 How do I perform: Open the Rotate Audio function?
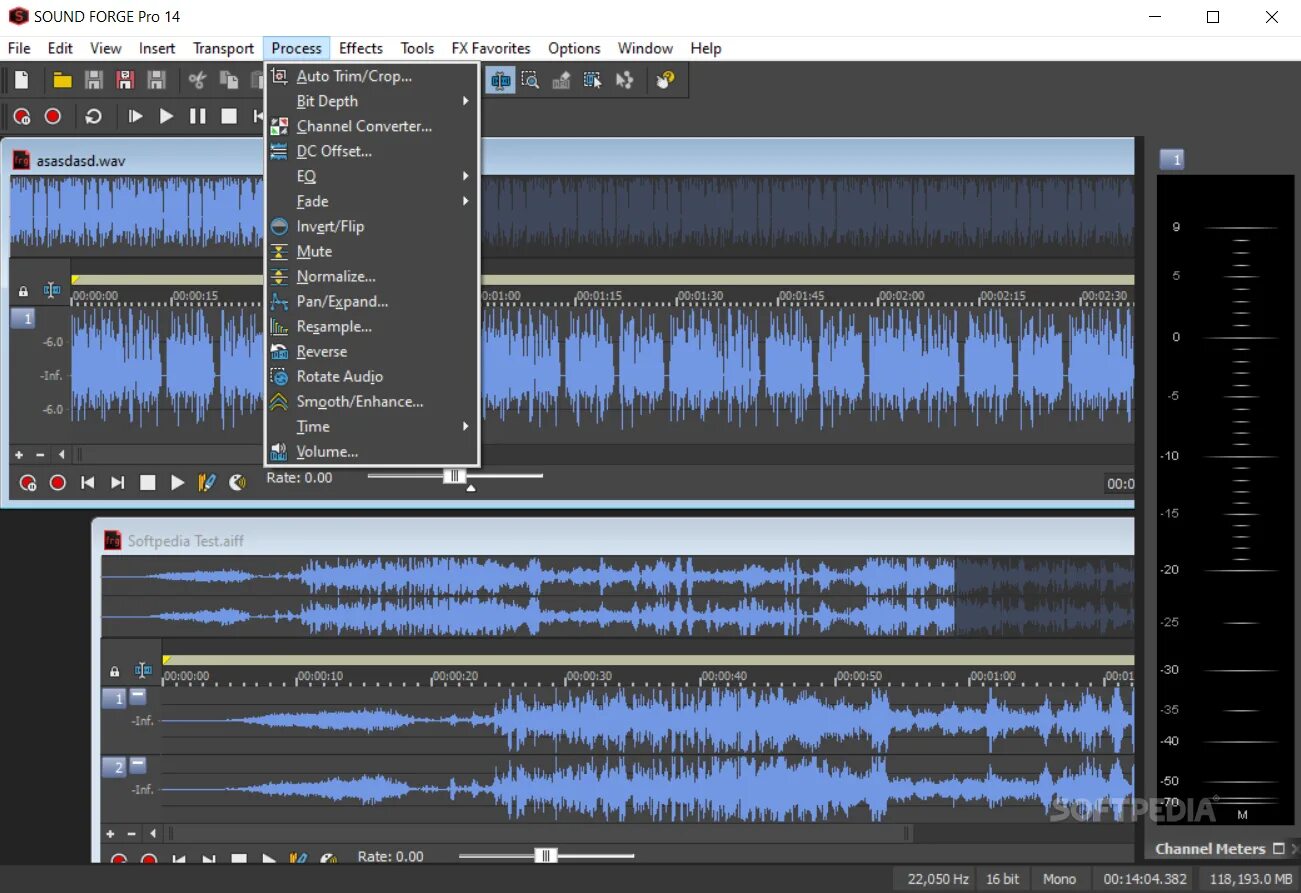(x=339, y=376)
